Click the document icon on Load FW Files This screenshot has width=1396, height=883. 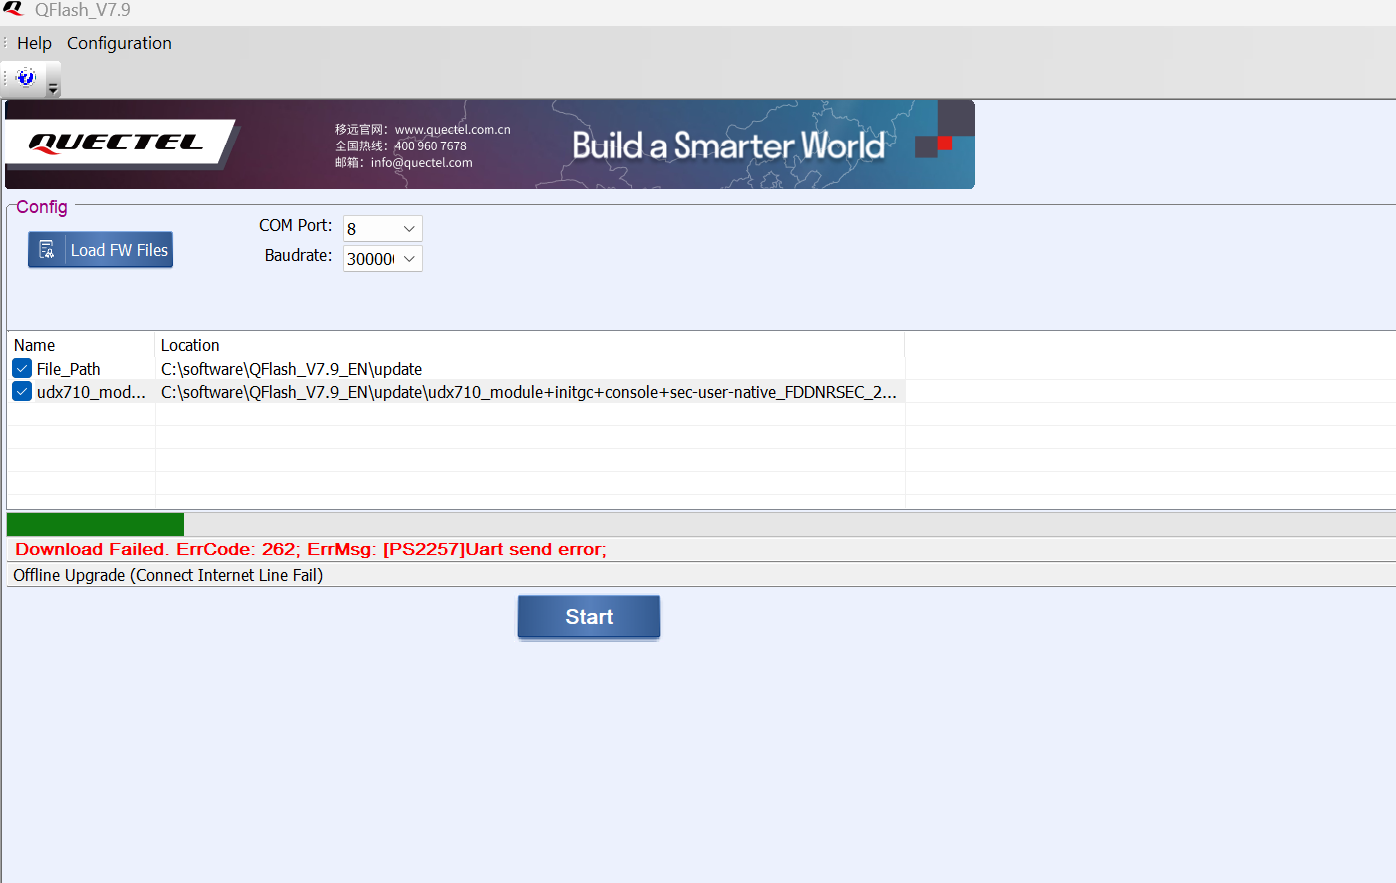[47, 250]
